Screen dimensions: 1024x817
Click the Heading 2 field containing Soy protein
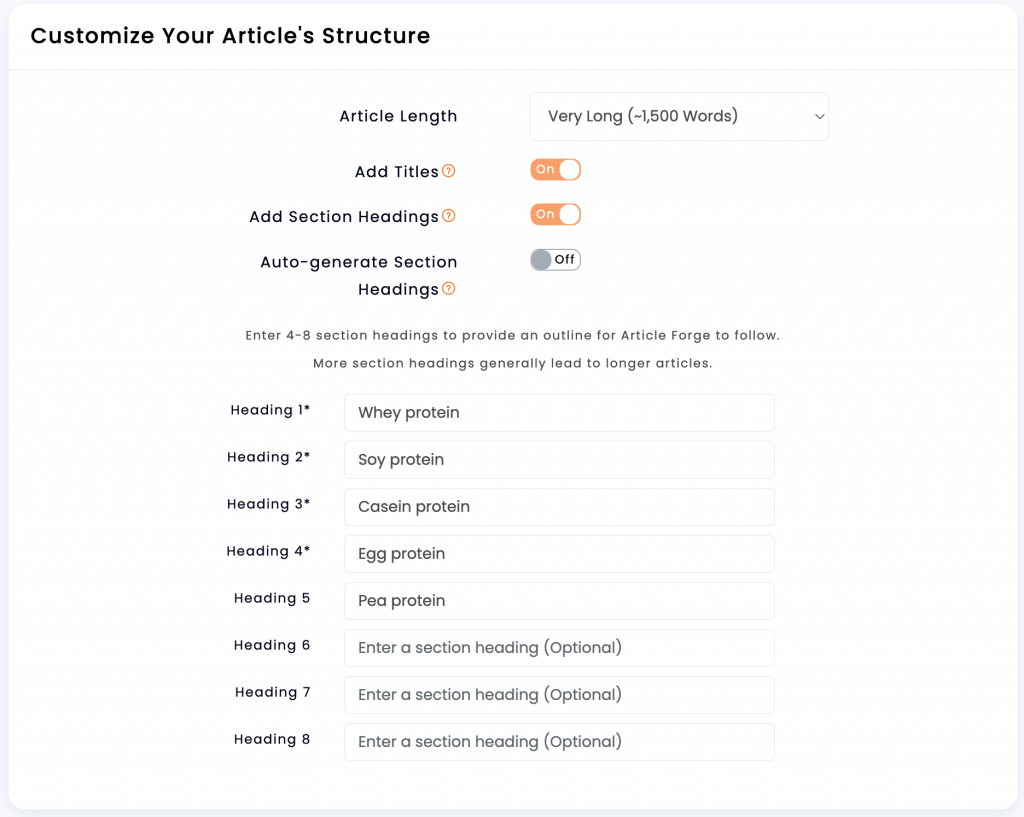coord(559,460)
